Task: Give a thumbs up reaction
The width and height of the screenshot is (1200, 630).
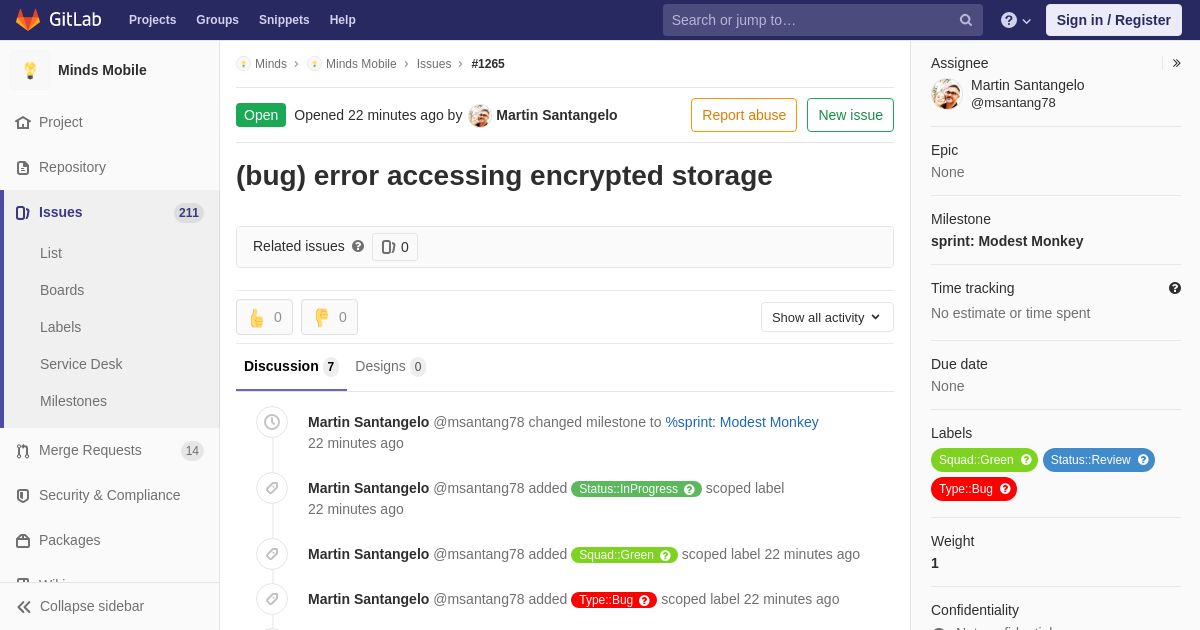Action: point(264,317)
